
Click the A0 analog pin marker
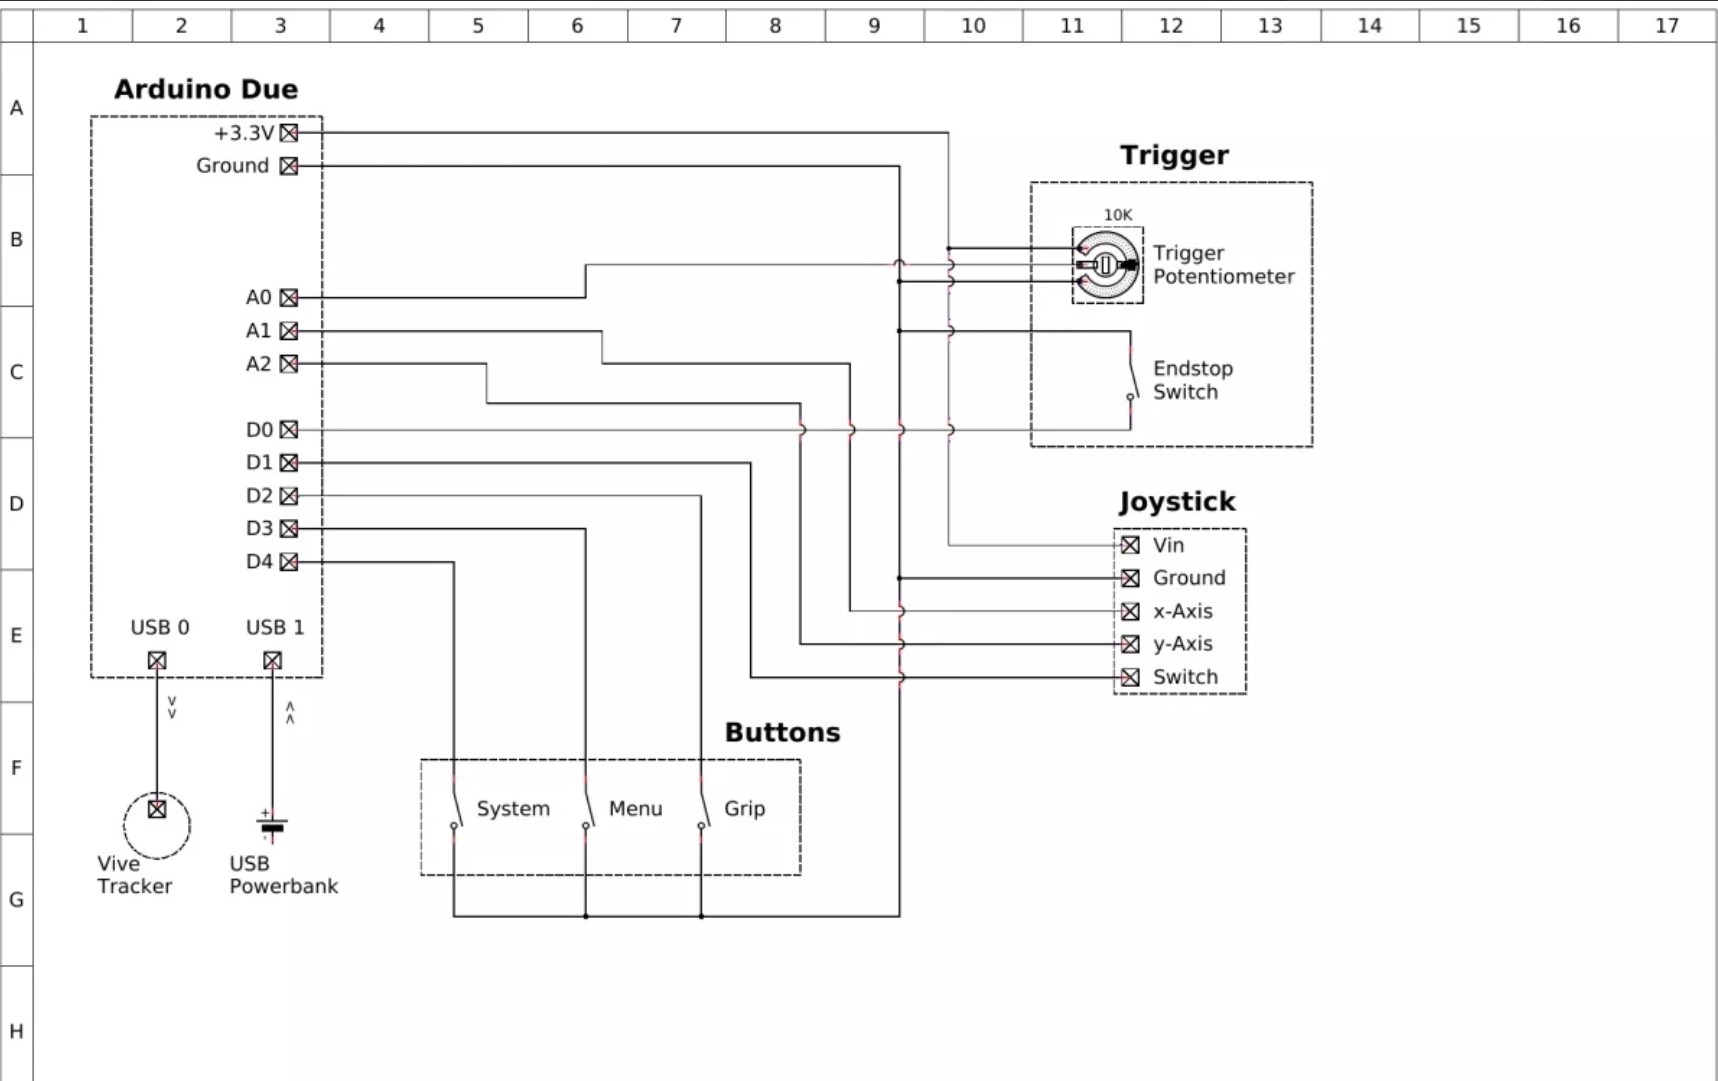click(x=289, y=297)
